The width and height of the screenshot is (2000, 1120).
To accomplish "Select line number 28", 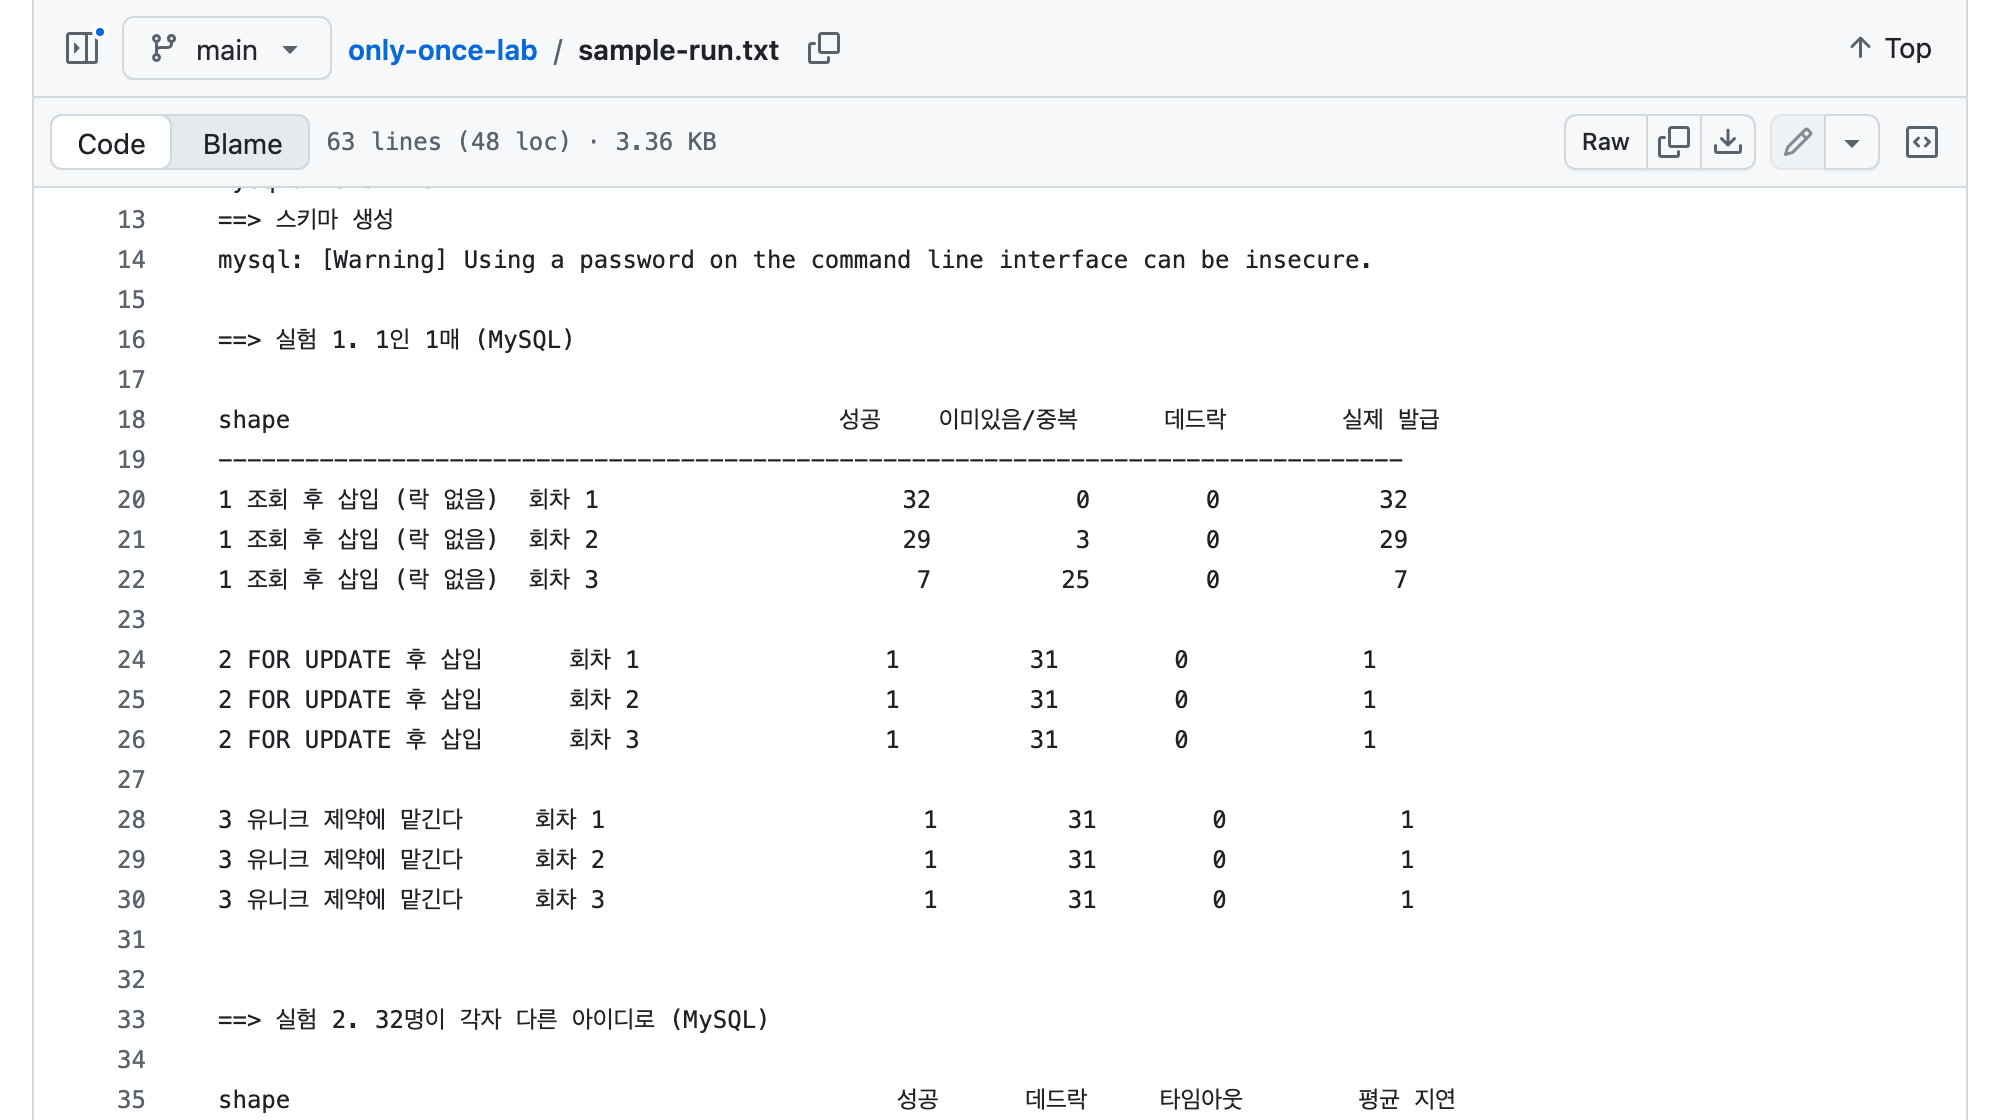I will pyautogui.click(x=131, y=819).
